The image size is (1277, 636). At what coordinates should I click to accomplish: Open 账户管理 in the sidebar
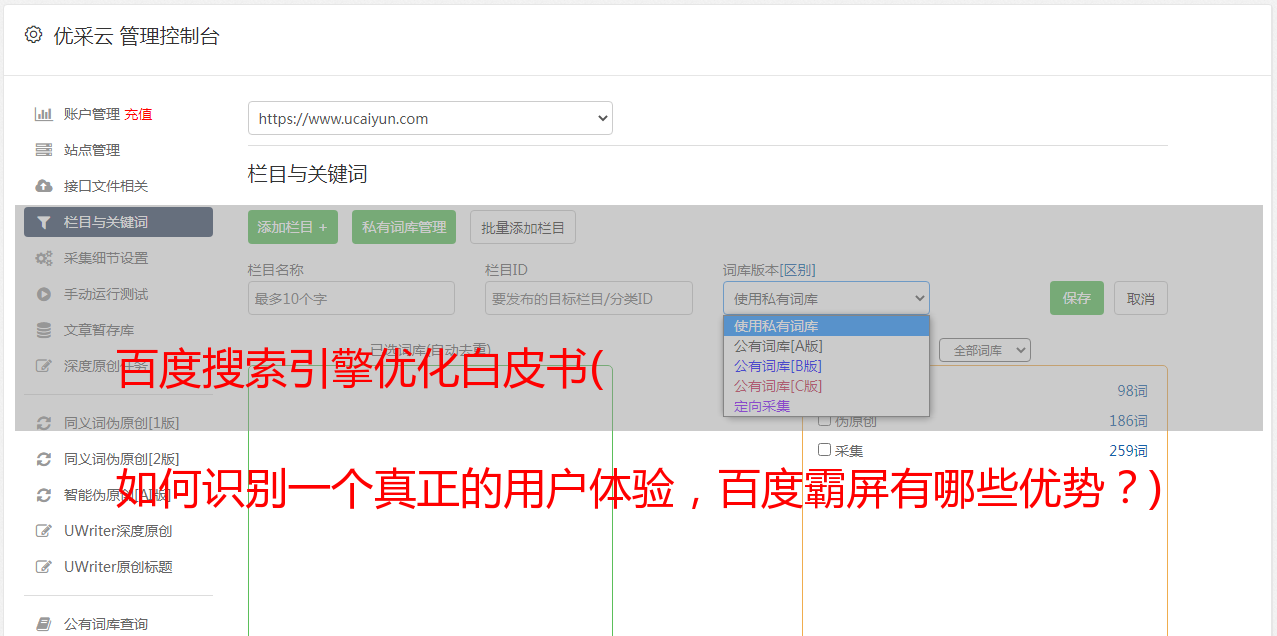click(x=92, y=114)
